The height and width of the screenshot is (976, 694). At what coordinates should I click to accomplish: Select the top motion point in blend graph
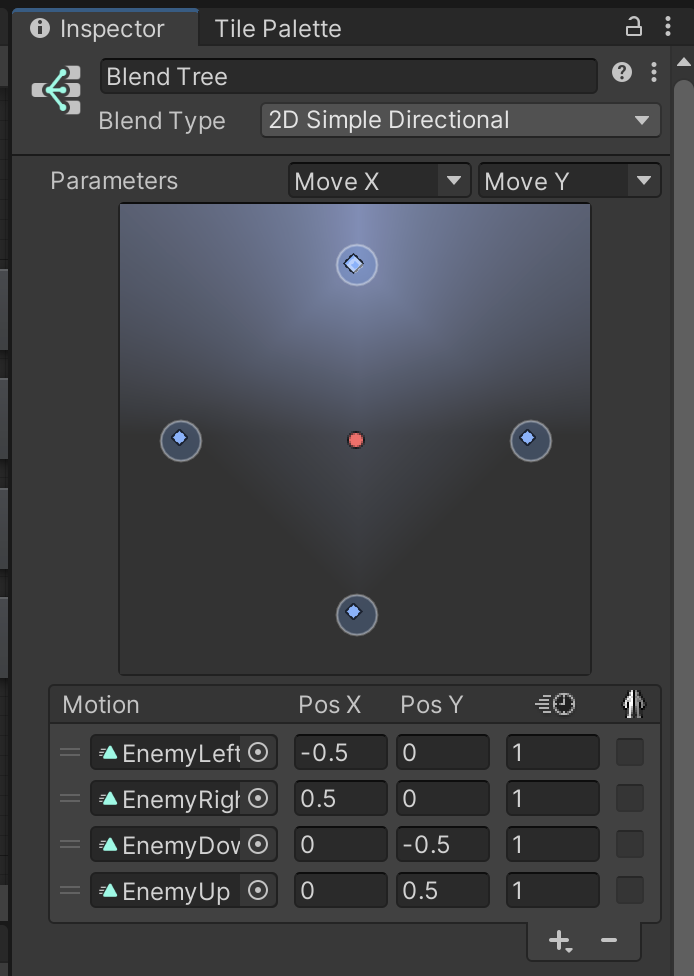(354, 264)
